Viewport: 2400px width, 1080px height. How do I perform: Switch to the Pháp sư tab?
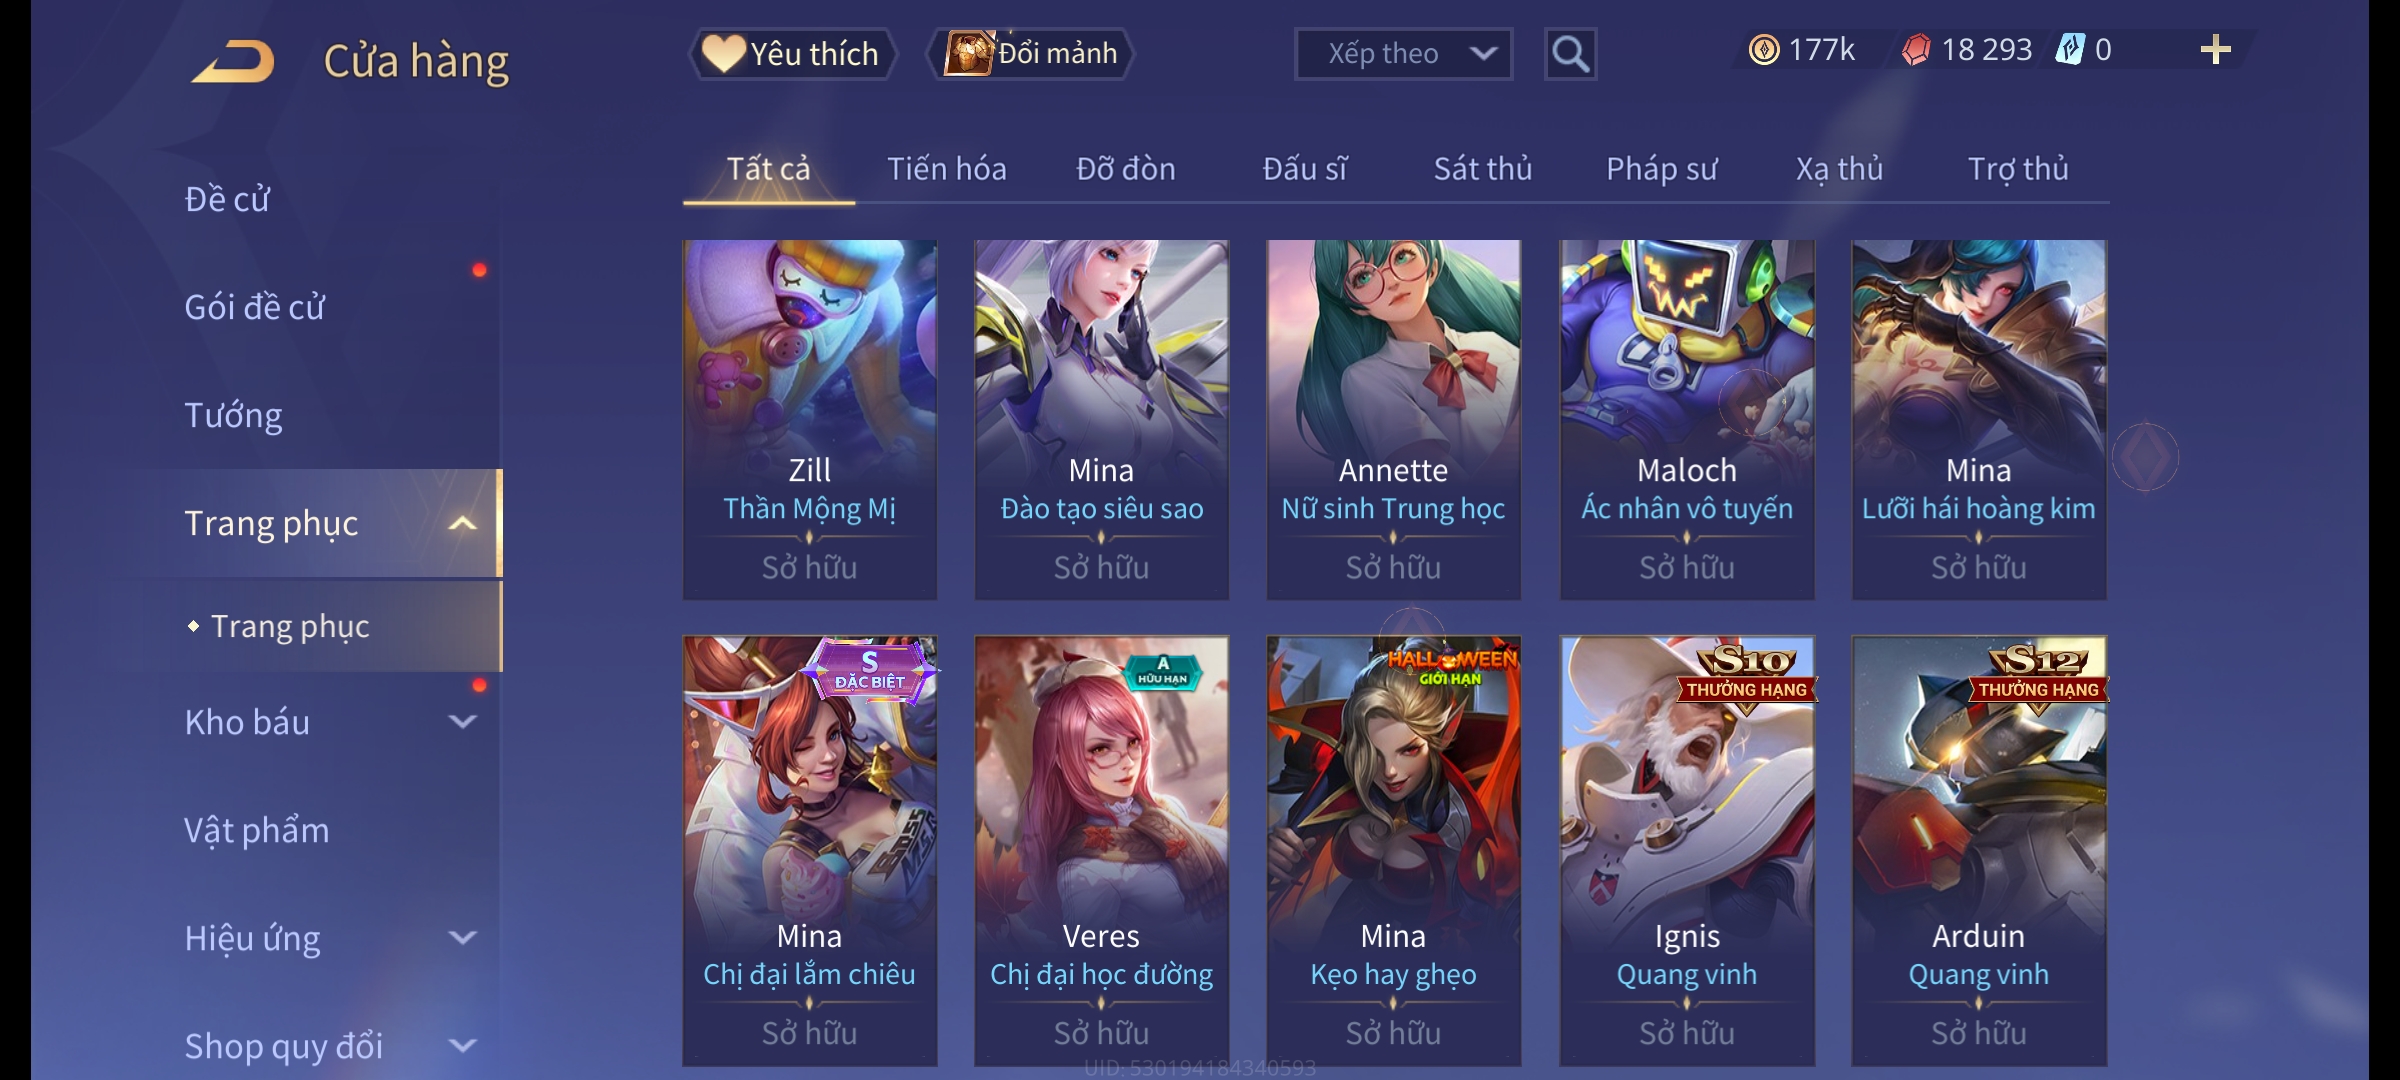tap(1661, 169)
